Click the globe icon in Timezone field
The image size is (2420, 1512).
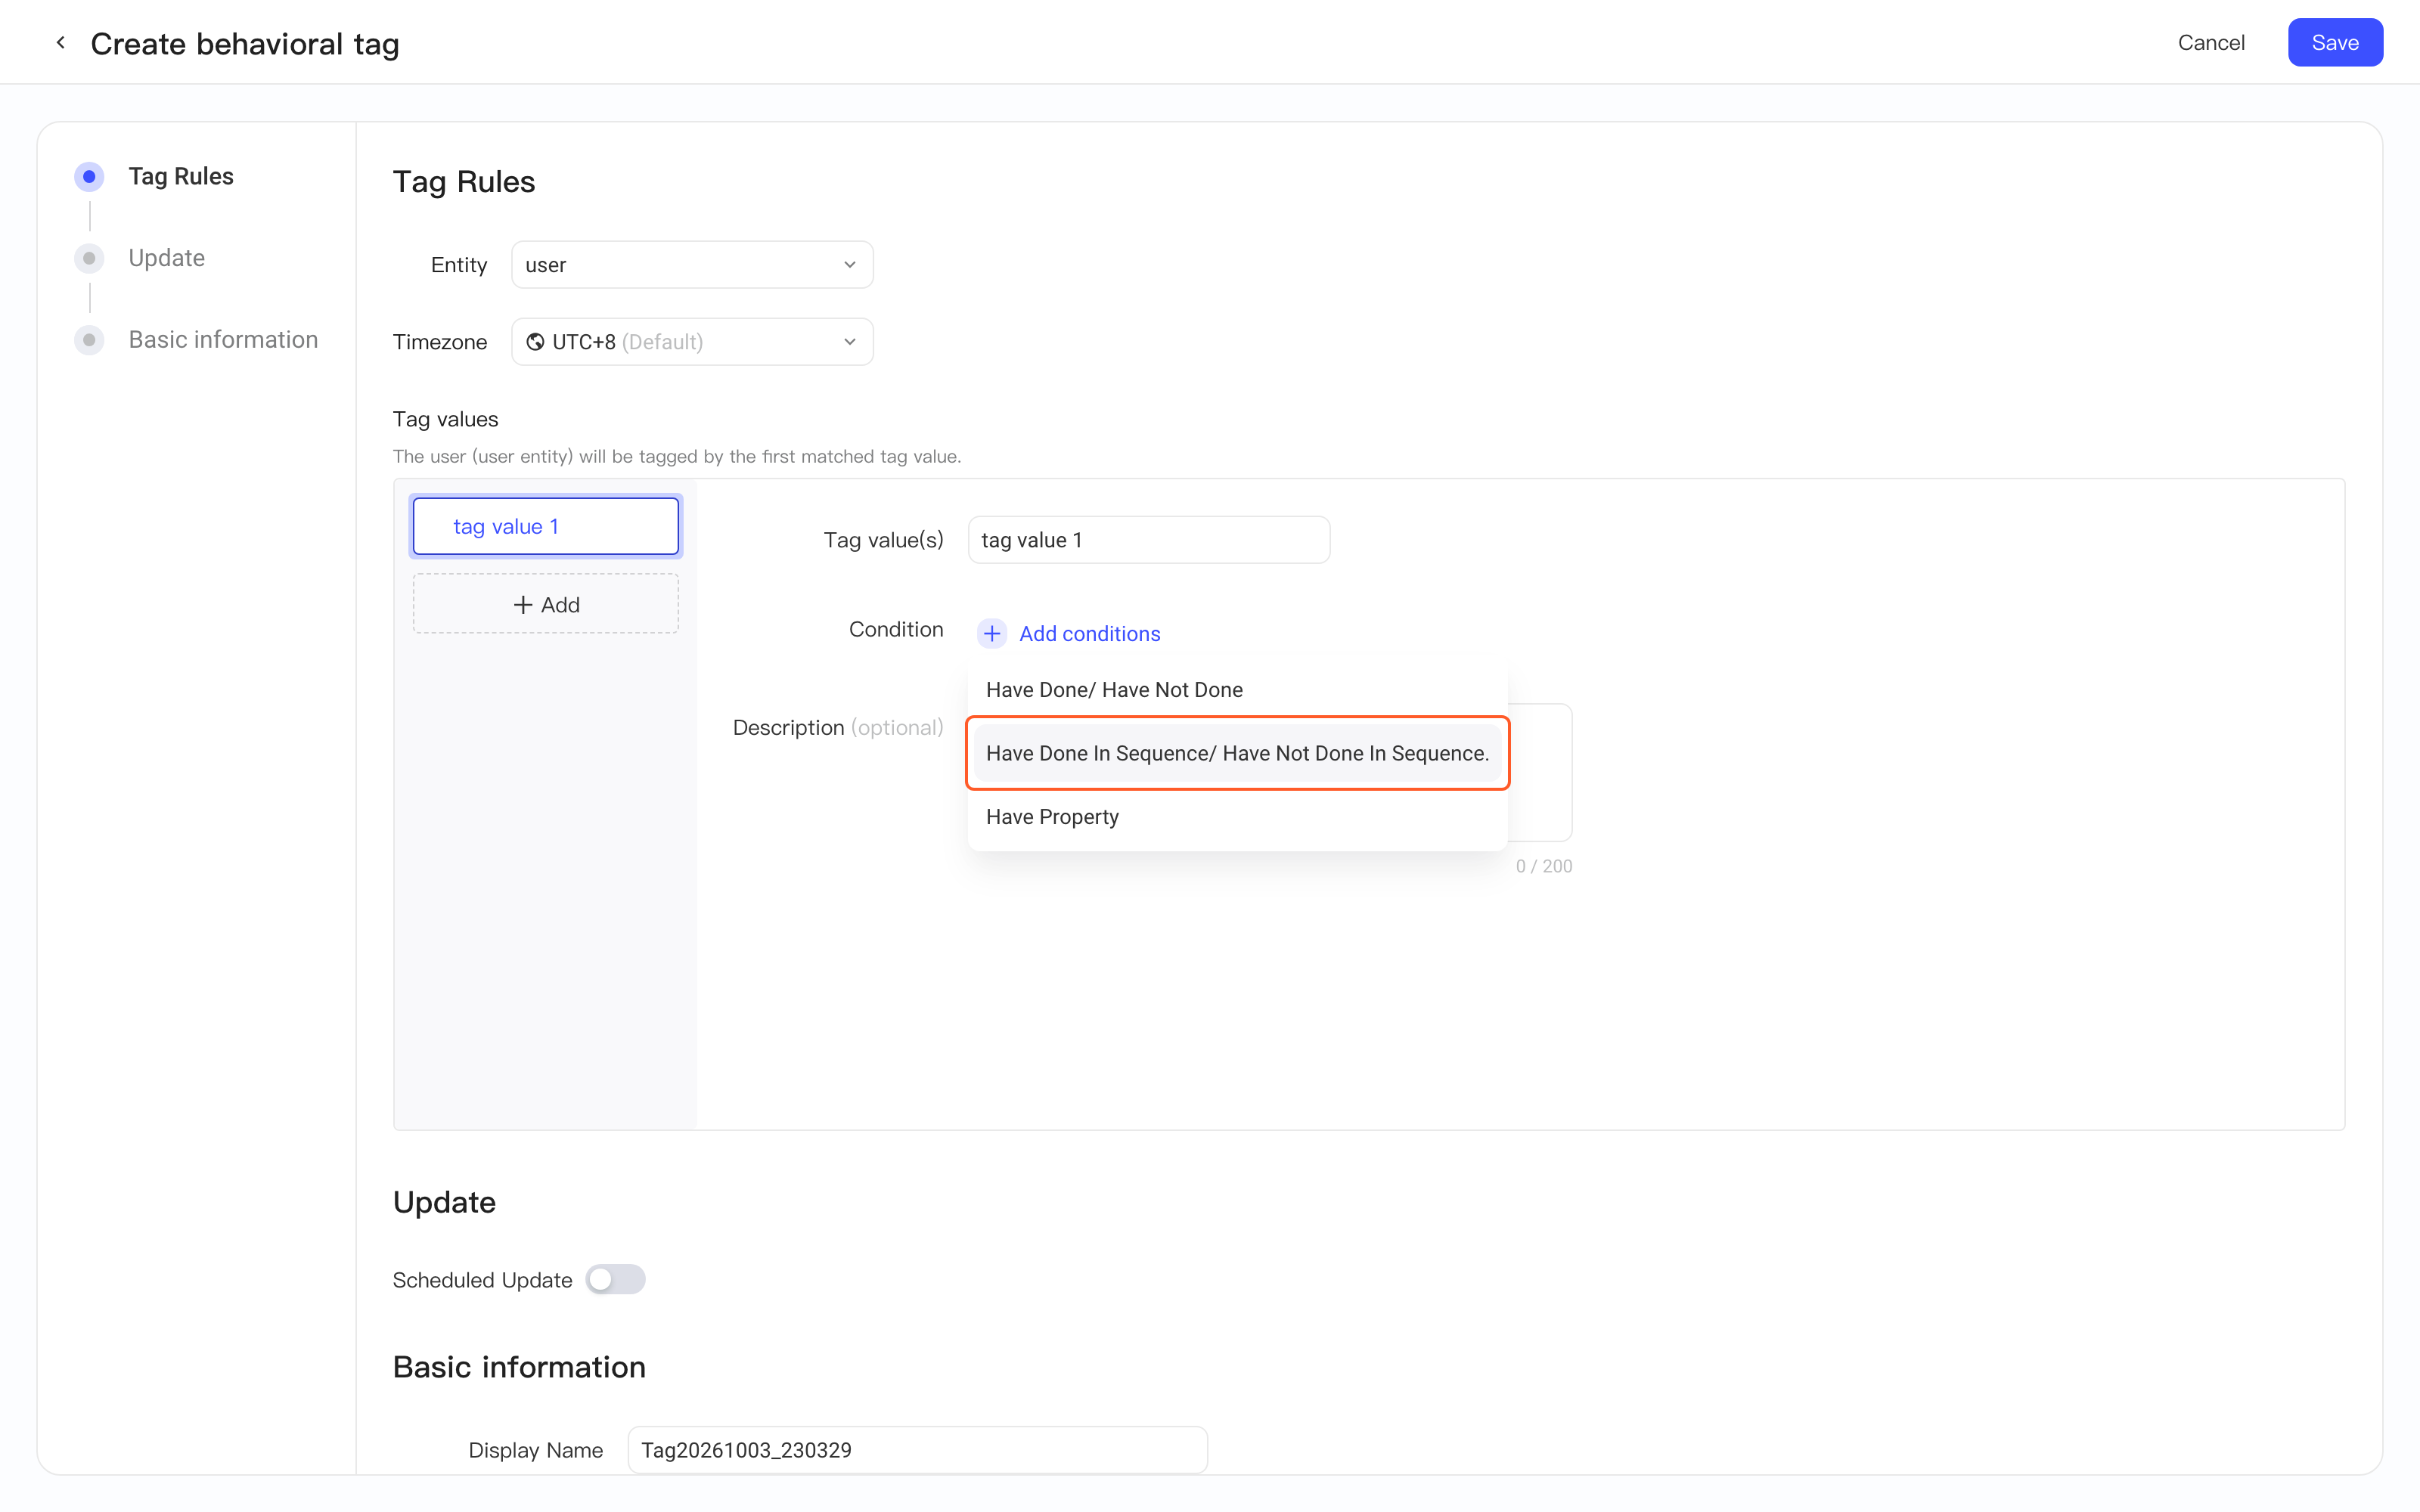535,342
